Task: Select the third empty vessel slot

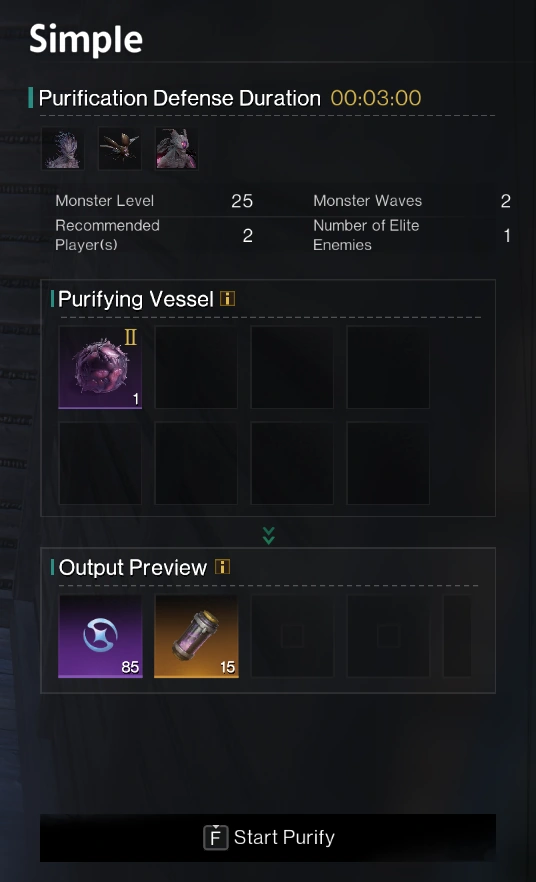Action: pos(292,367)
